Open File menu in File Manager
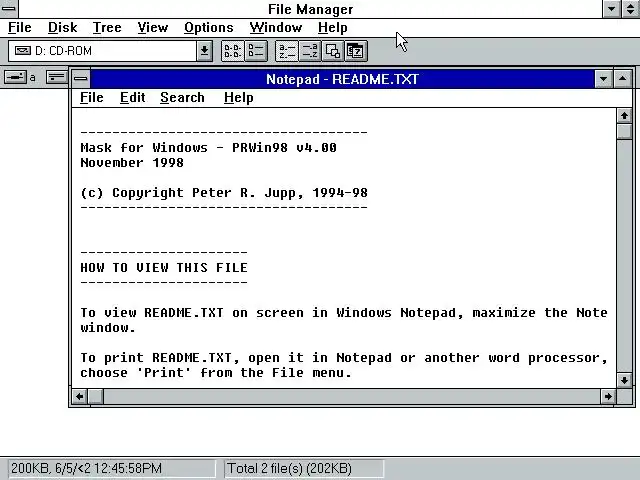Viewport: 640px width, 480px height. [20, 27]
